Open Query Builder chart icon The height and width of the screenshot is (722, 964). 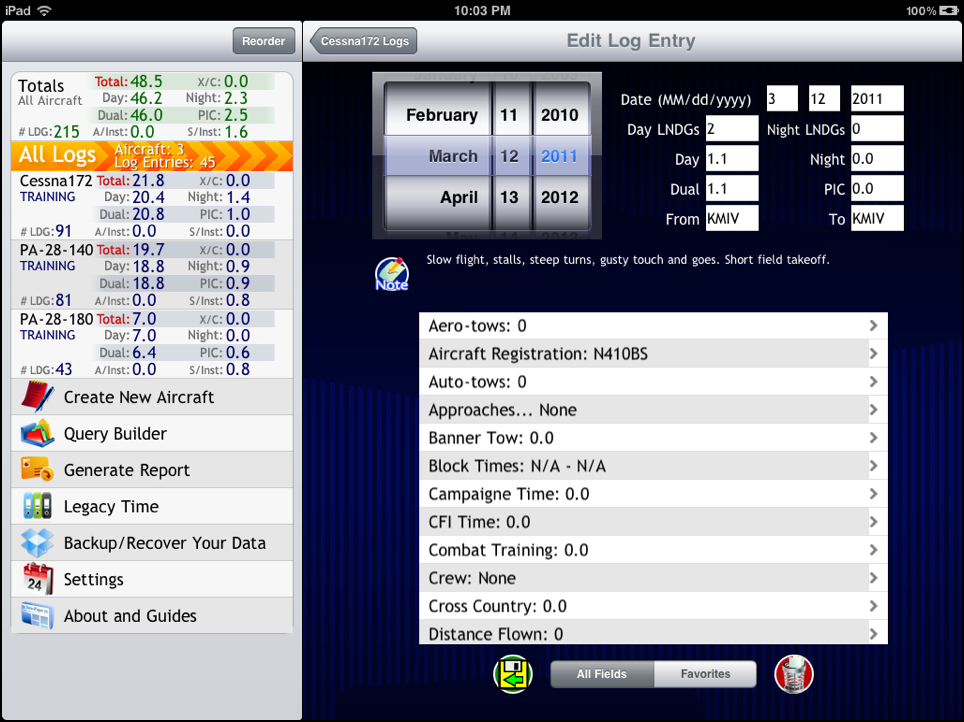(38, 434)
